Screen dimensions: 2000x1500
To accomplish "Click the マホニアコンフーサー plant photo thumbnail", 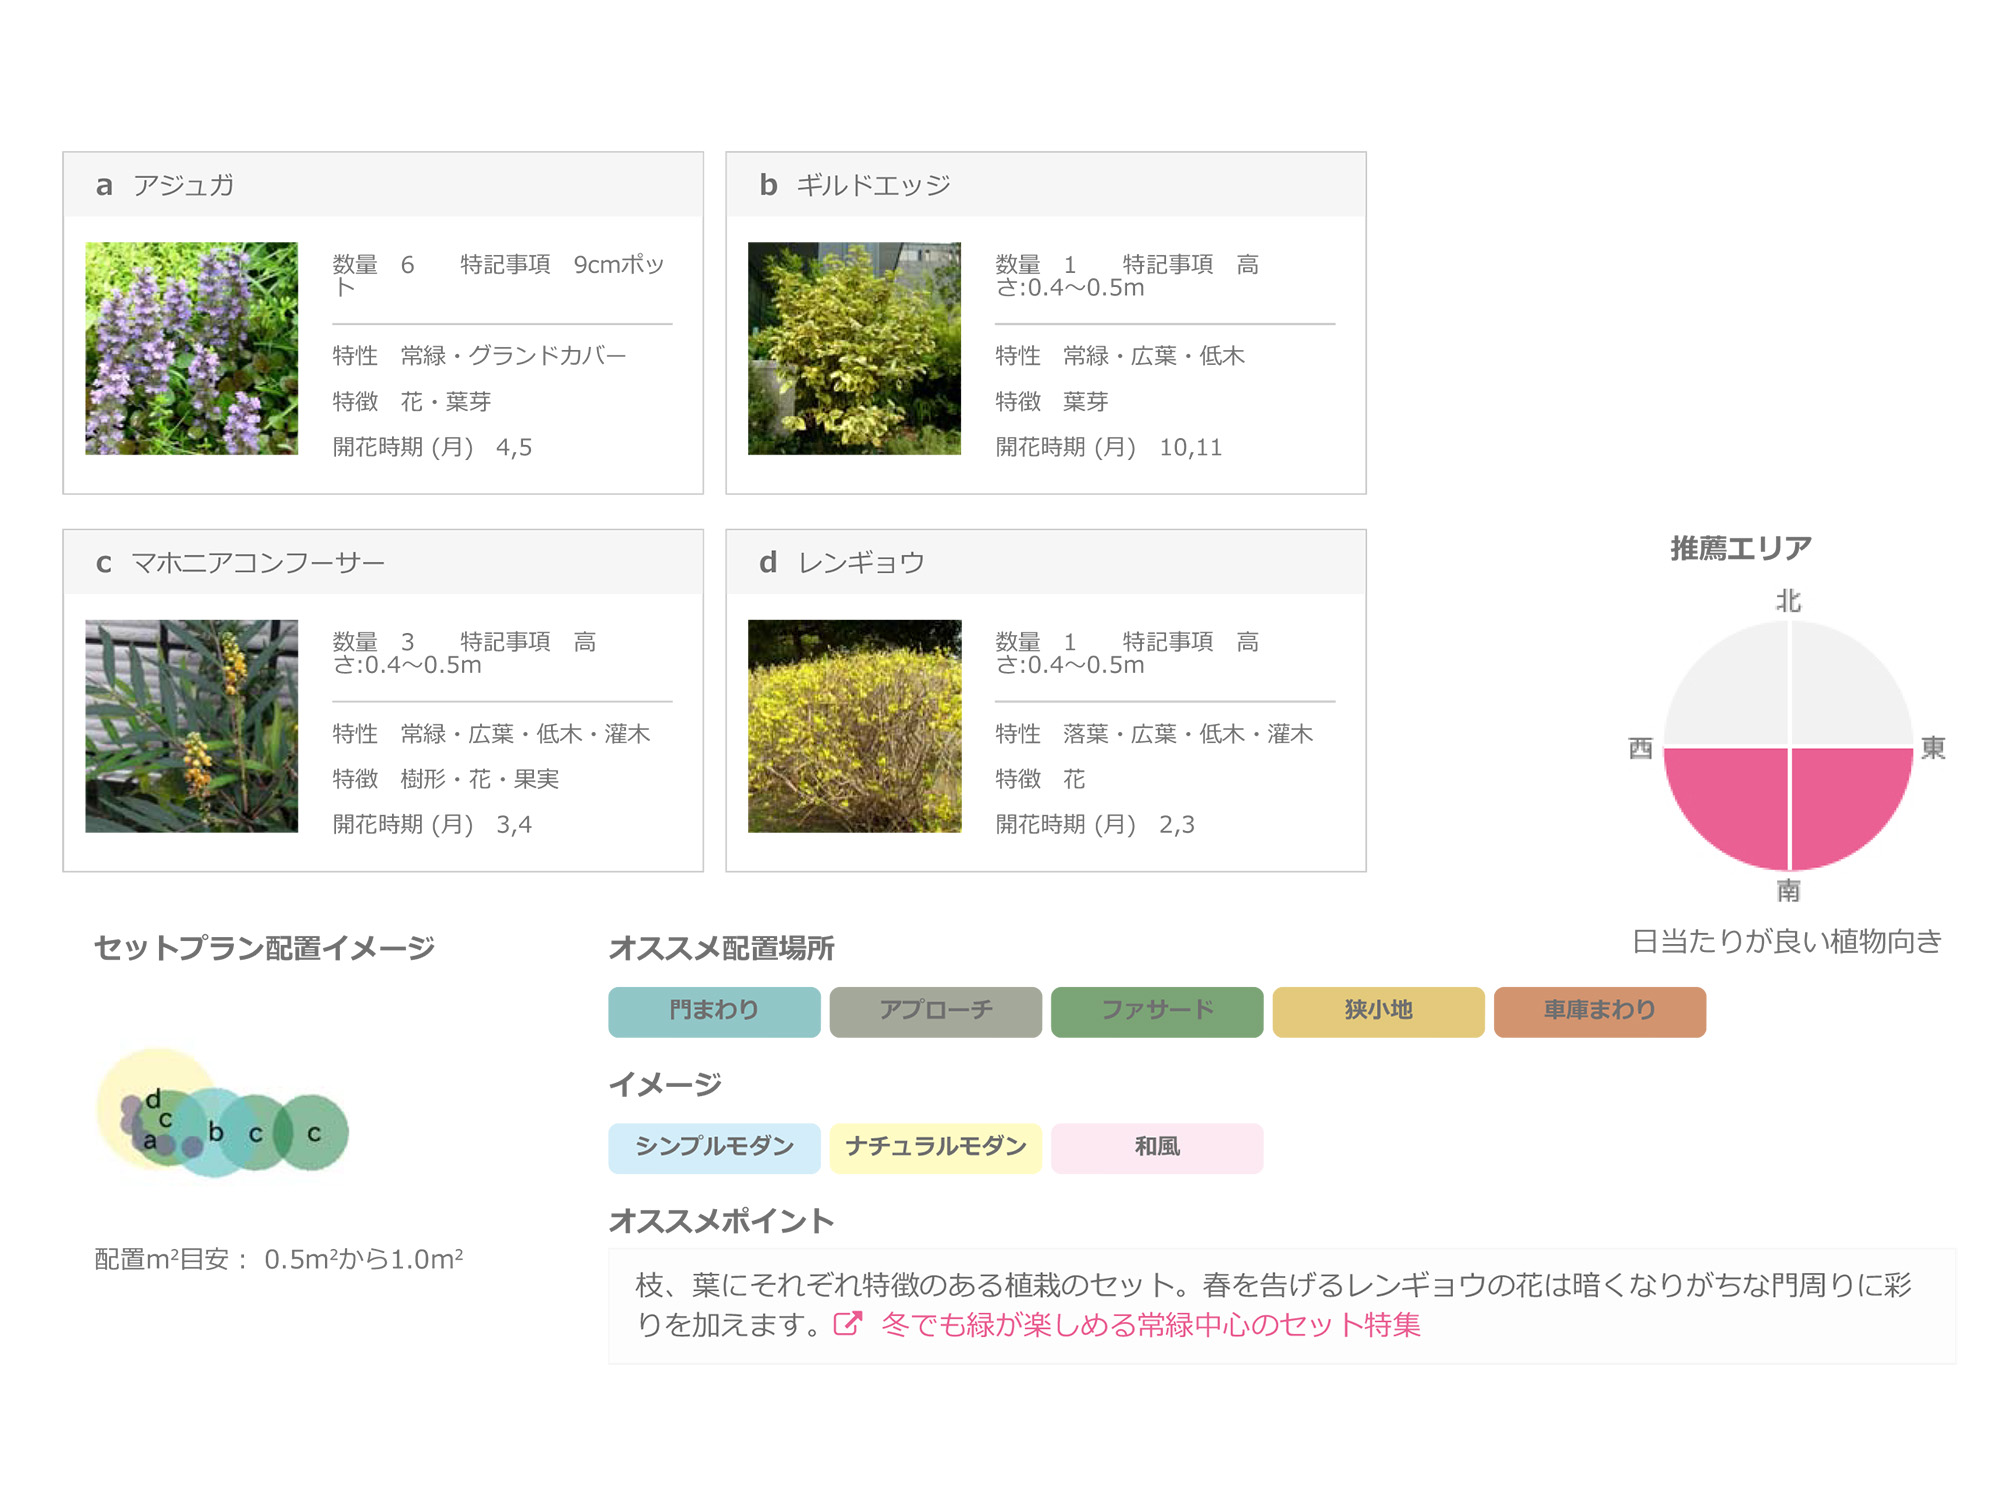I will (x=191, y=726).
